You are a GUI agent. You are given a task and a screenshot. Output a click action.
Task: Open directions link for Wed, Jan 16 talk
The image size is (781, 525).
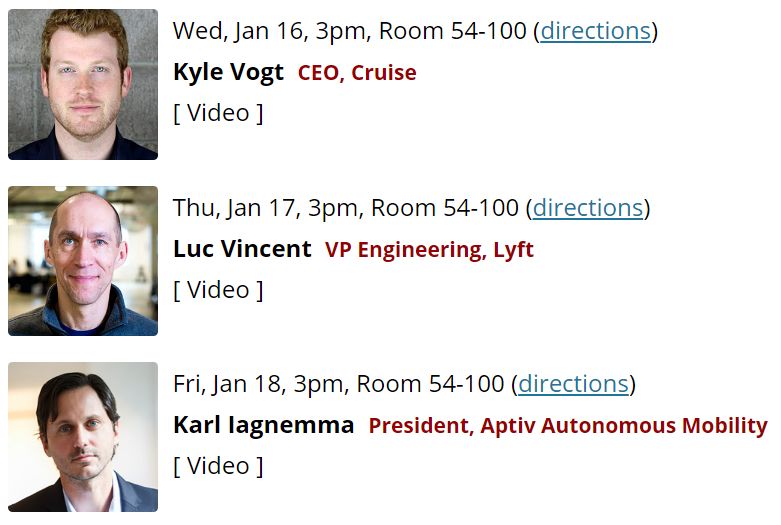pos(595,31)
